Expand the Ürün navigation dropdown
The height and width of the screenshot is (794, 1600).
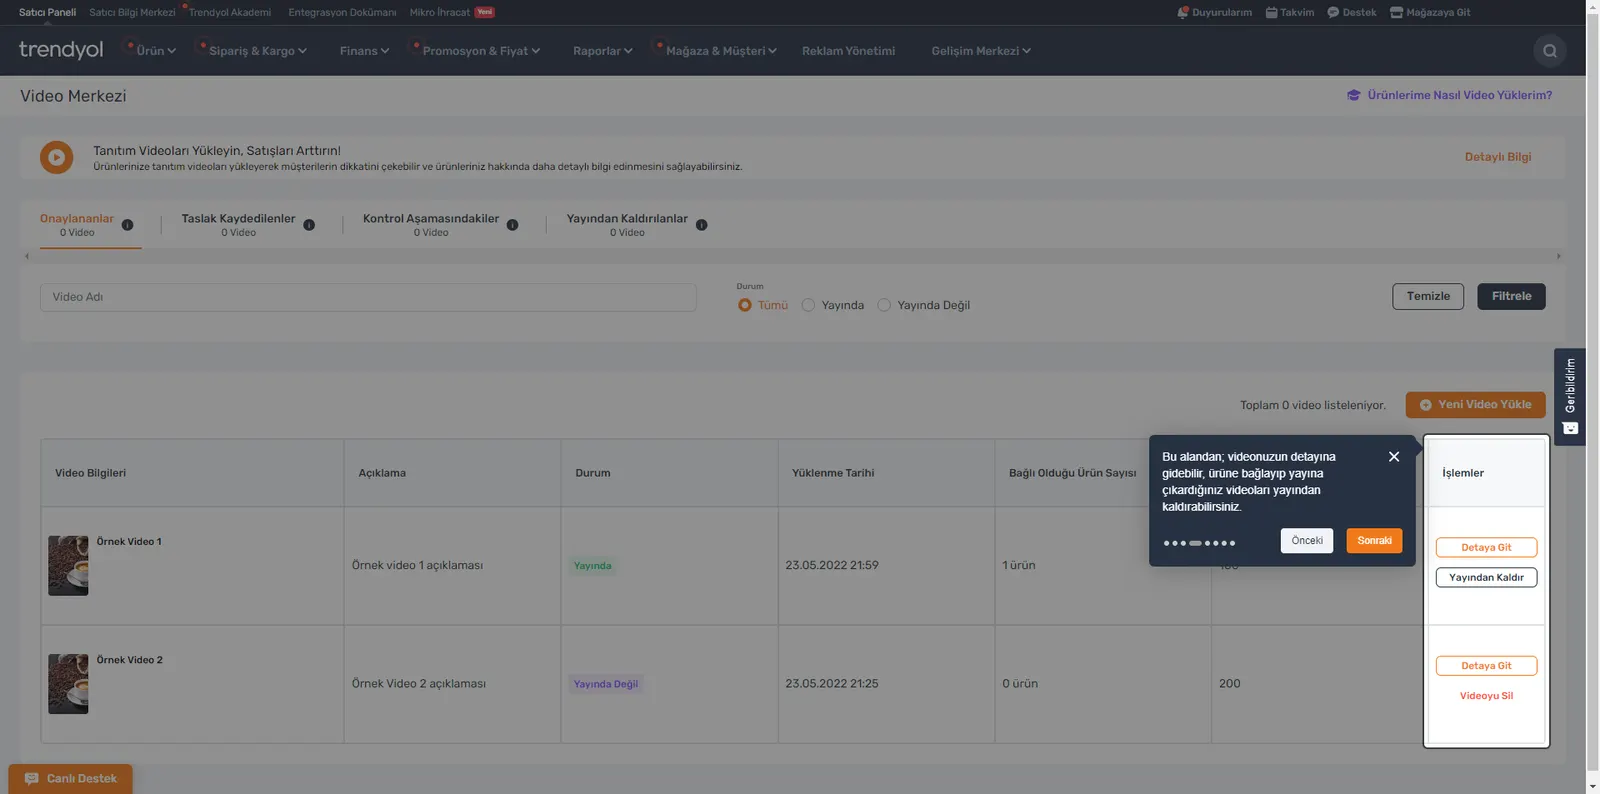point(156,51)
